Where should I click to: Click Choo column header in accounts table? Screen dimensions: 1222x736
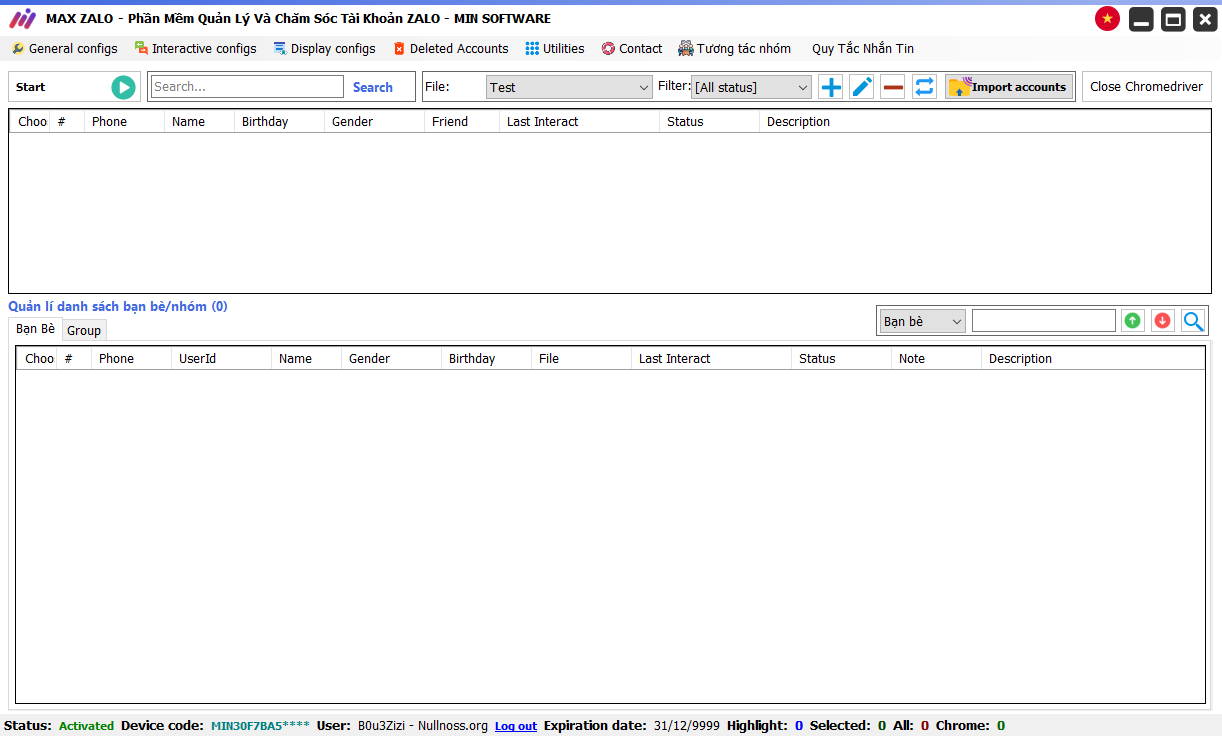tap(32, 122)
